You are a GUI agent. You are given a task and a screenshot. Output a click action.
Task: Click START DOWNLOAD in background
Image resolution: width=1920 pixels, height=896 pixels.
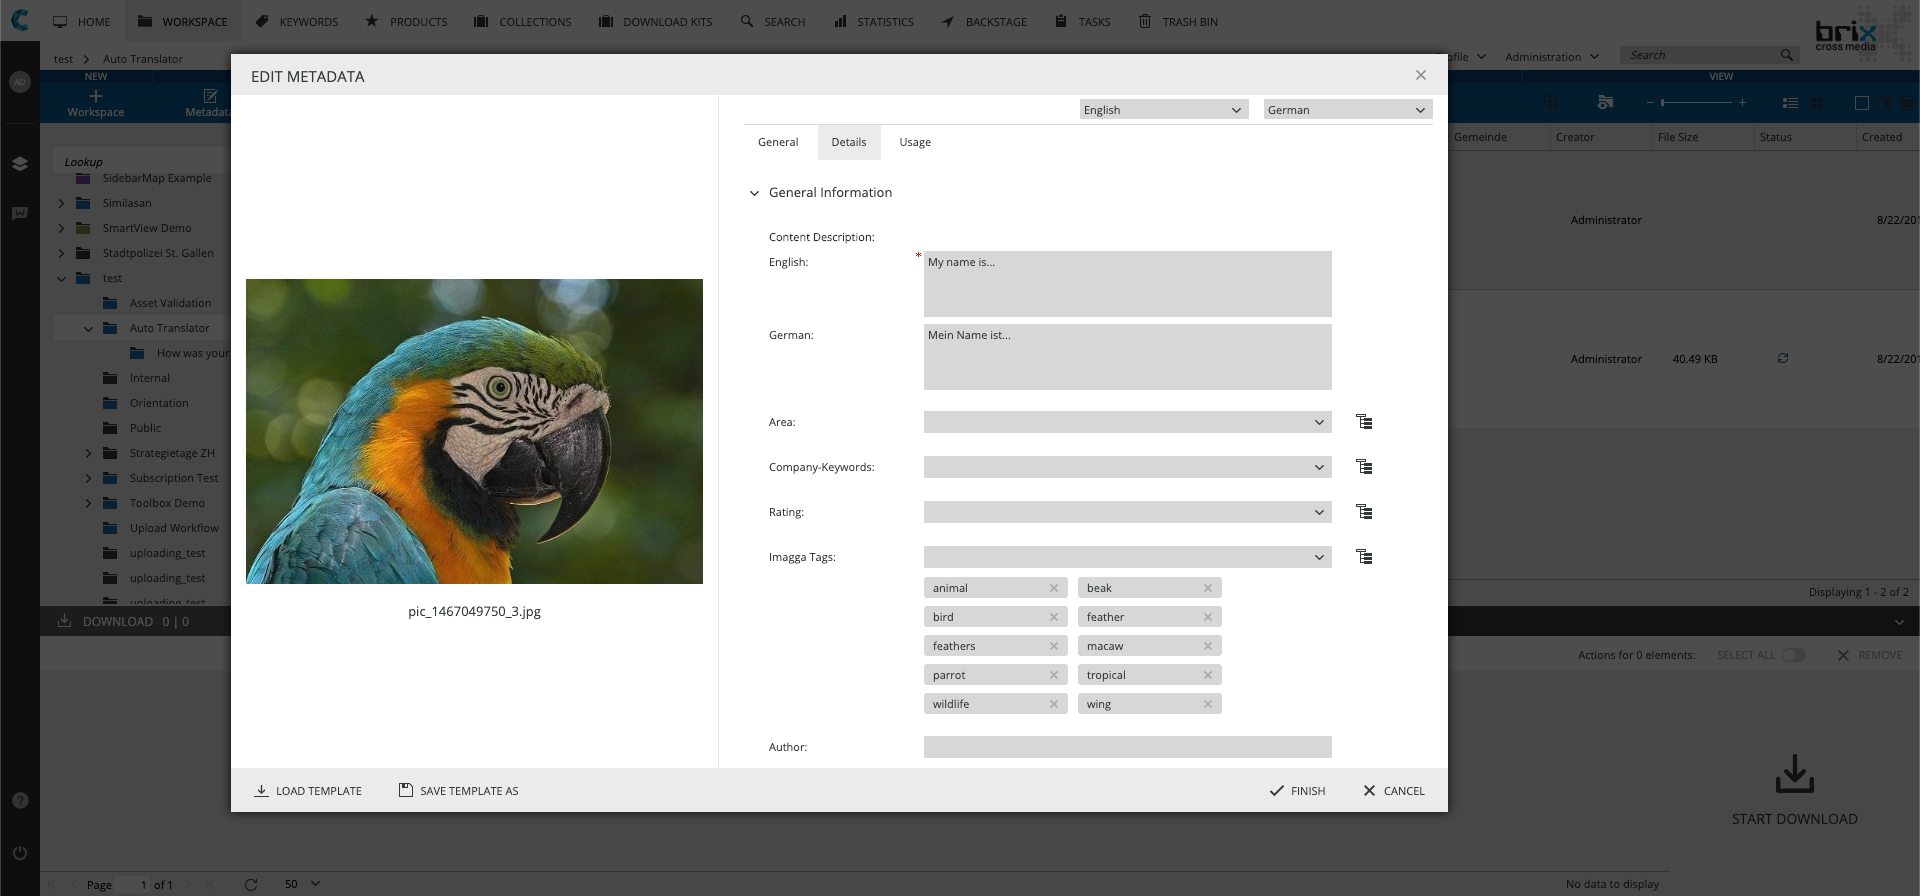1794,790
